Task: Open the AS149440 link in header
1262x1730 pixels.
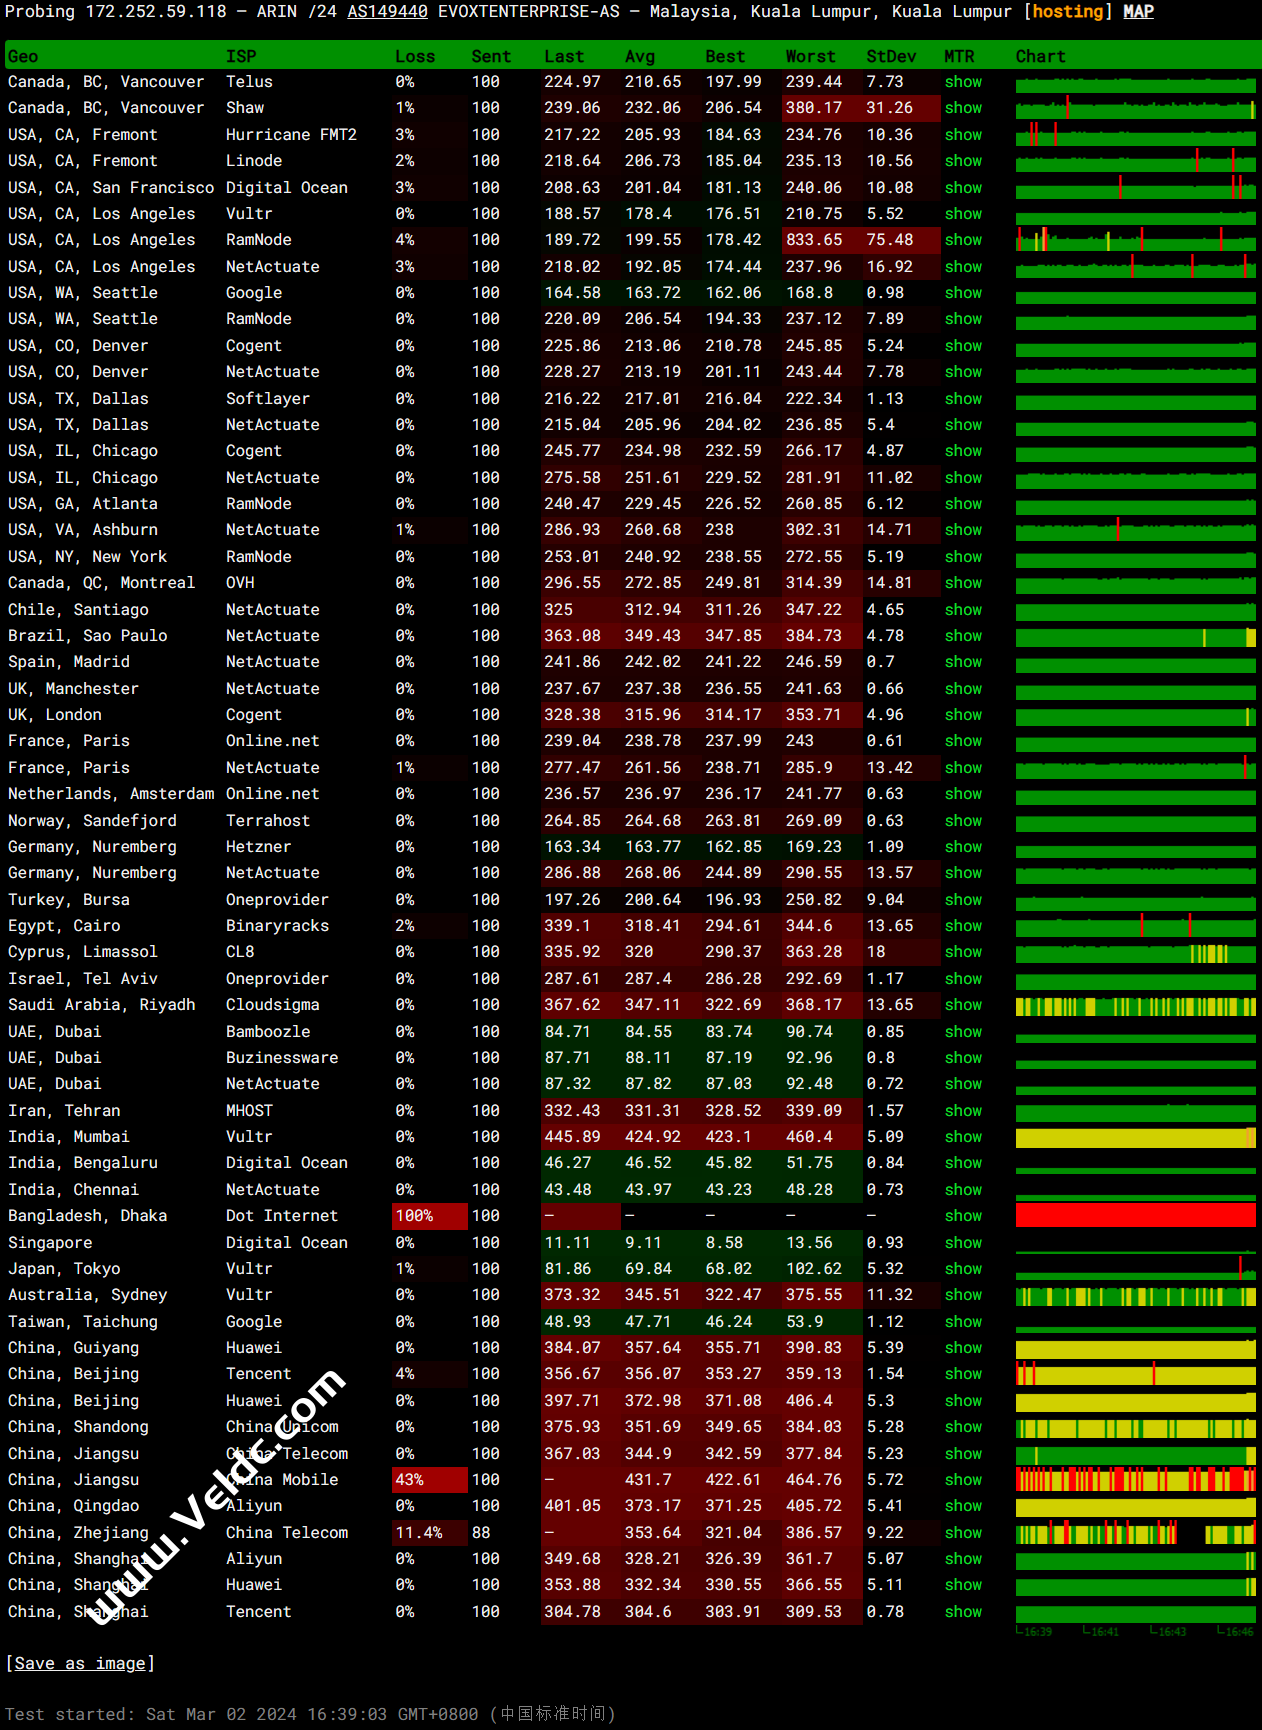Action: [x=387, y=12]
